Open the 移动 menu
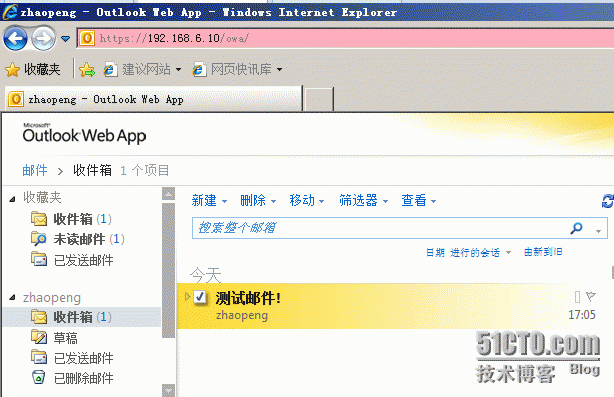This screenshot has width=614, height=397. (307, 200)
